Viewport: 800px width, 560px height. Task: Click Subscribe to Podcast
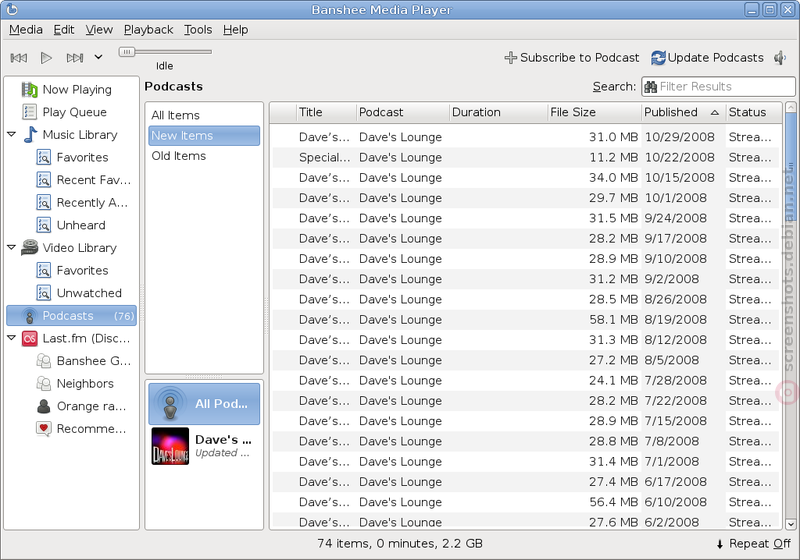(x=571, y=58)
